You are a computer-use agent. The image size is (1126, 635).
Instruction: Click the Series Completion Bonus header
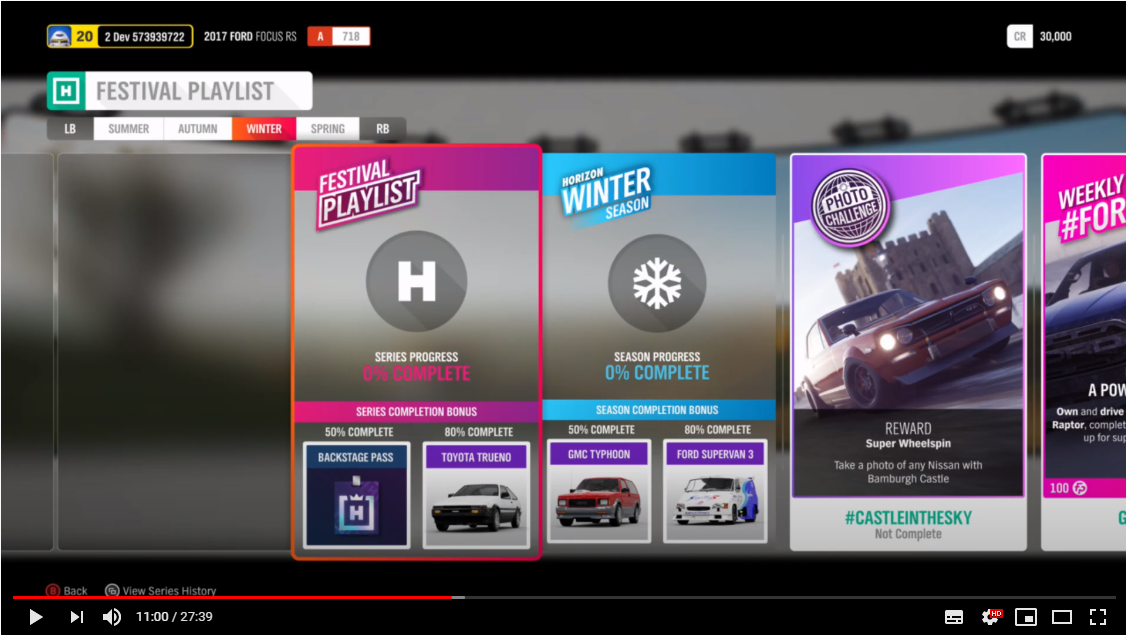pyautogui.click(x=417, y=412)
